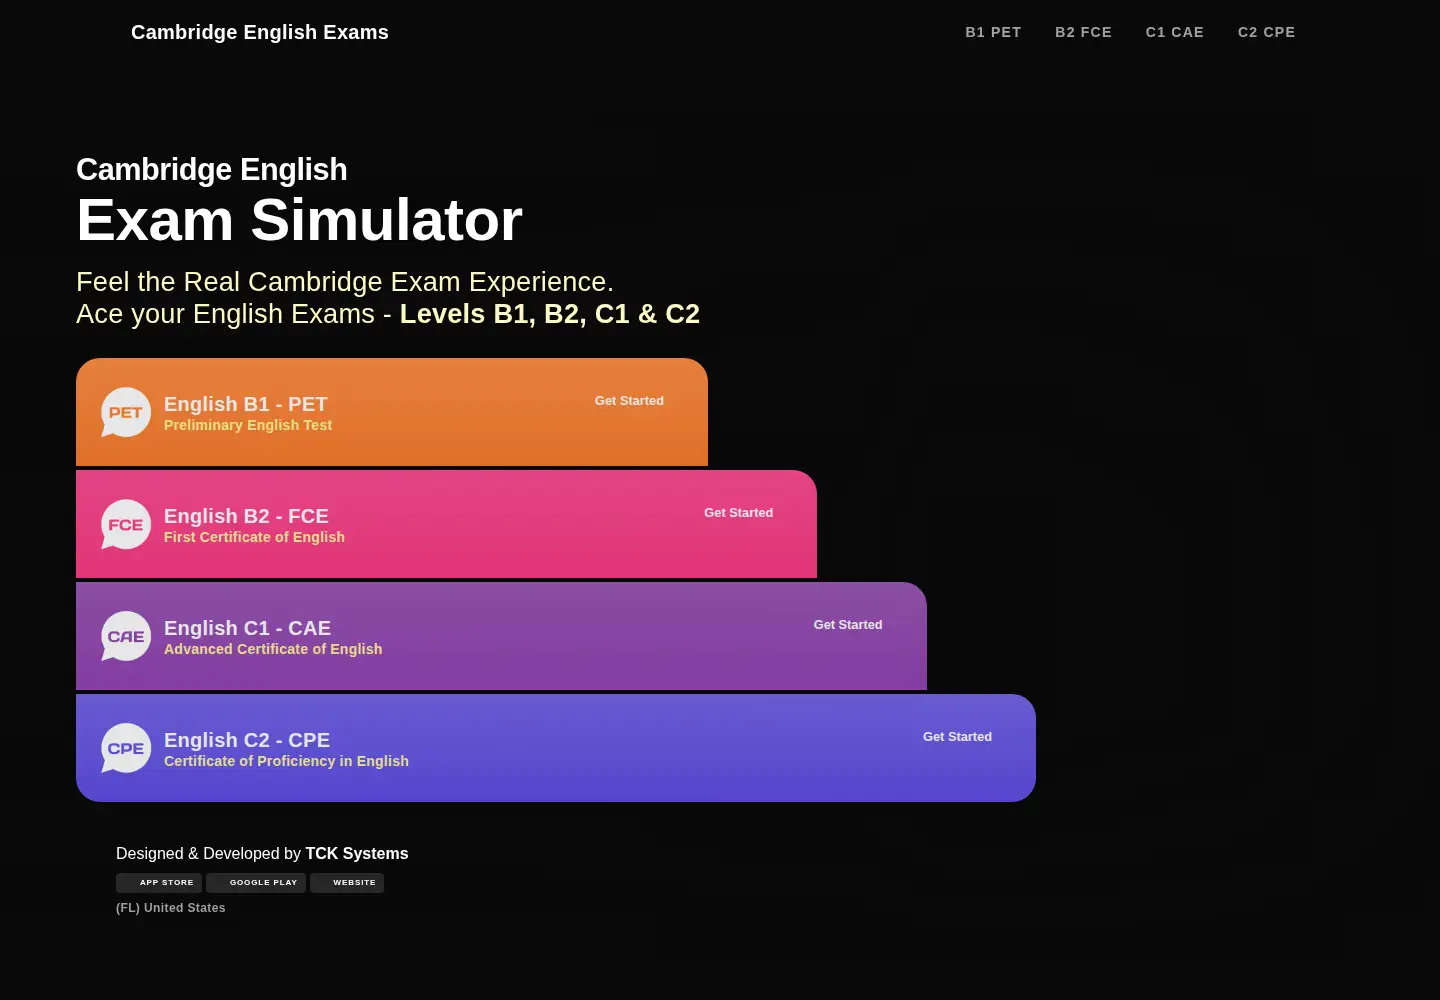Click the Exam Simulator main heading
Viewport: 1440px width, 1000px height.
pos(299,220)
